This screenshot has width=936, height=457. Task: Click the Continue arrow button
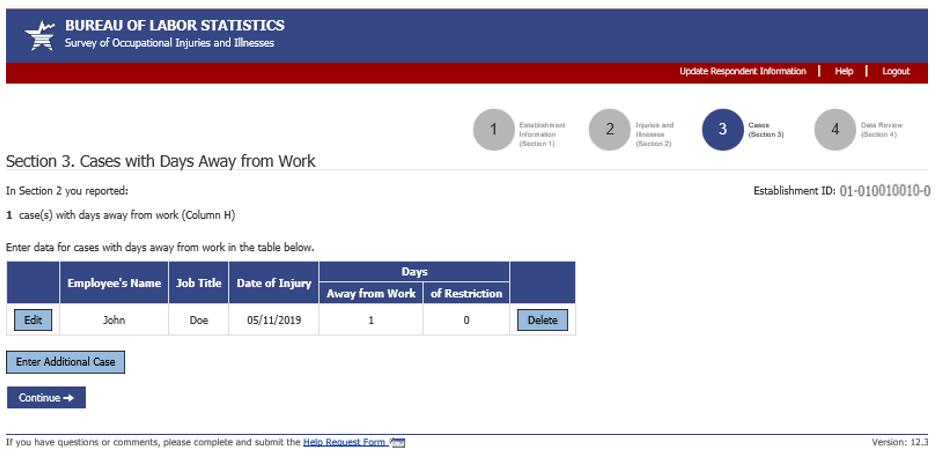pos(46,398)
